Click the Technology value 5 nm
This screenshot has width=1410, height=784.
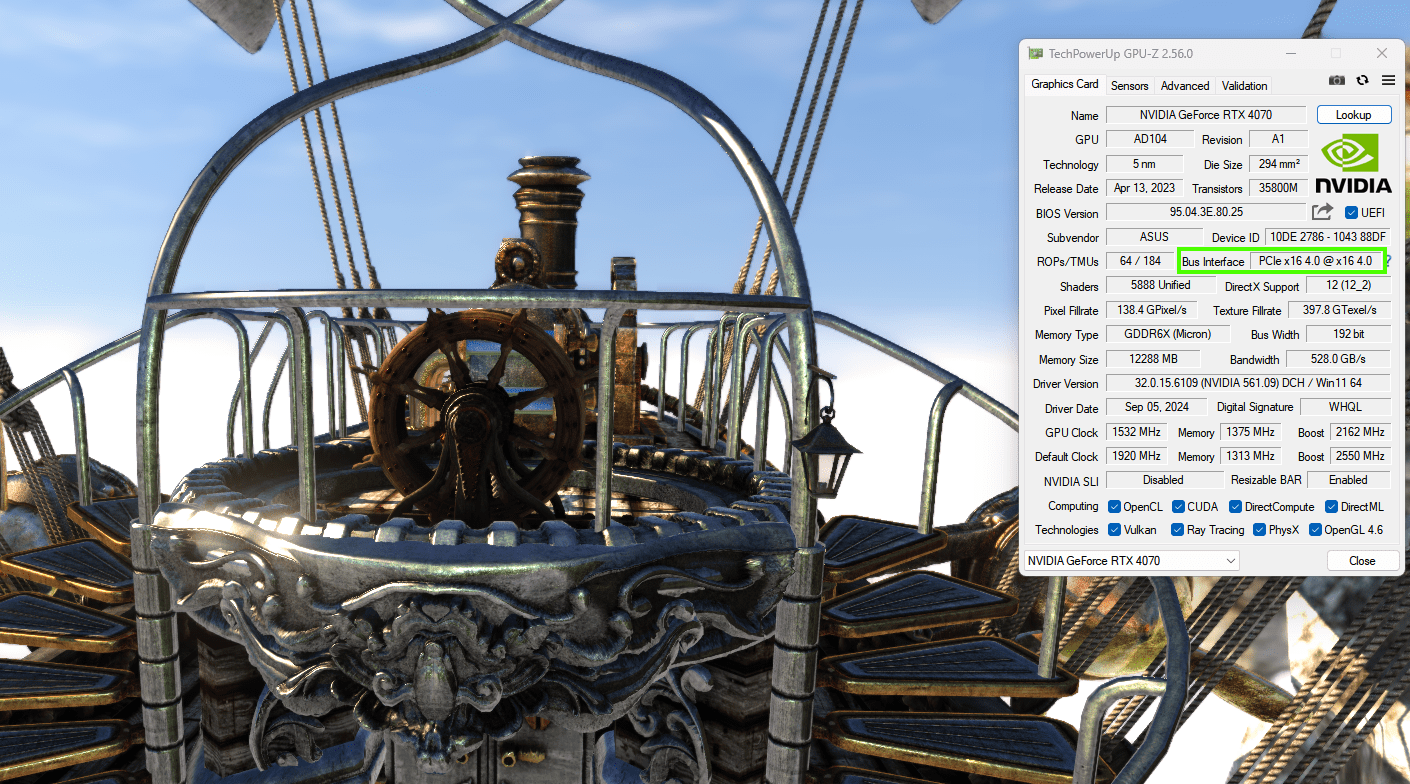coord(1143,164)
